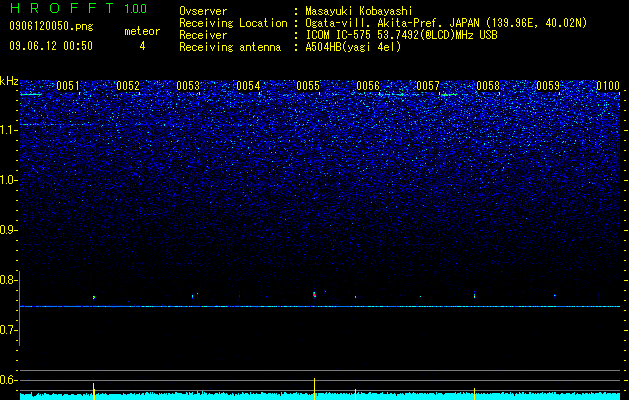Click the bright meteor echo near 0055
The height and width of the screenshot is (400, 629).
click(314, 294)
